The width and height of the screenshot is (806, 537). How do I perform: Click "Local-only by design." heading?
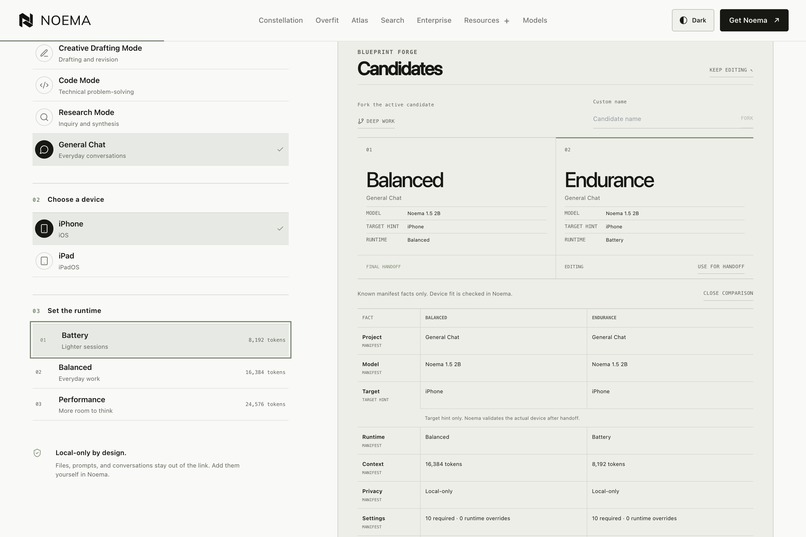pyautogui.click(x=91, y=453)
